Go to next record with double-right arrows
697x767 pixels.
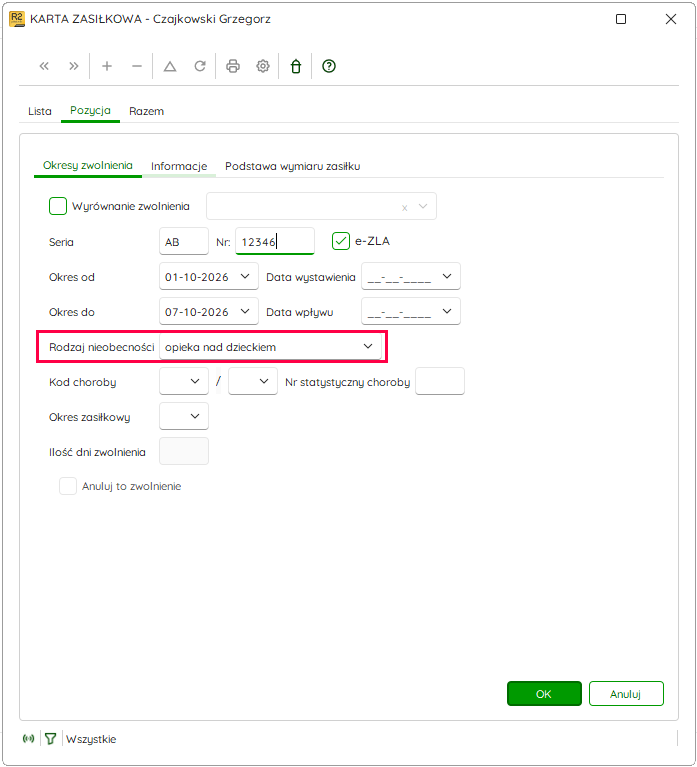74,66
